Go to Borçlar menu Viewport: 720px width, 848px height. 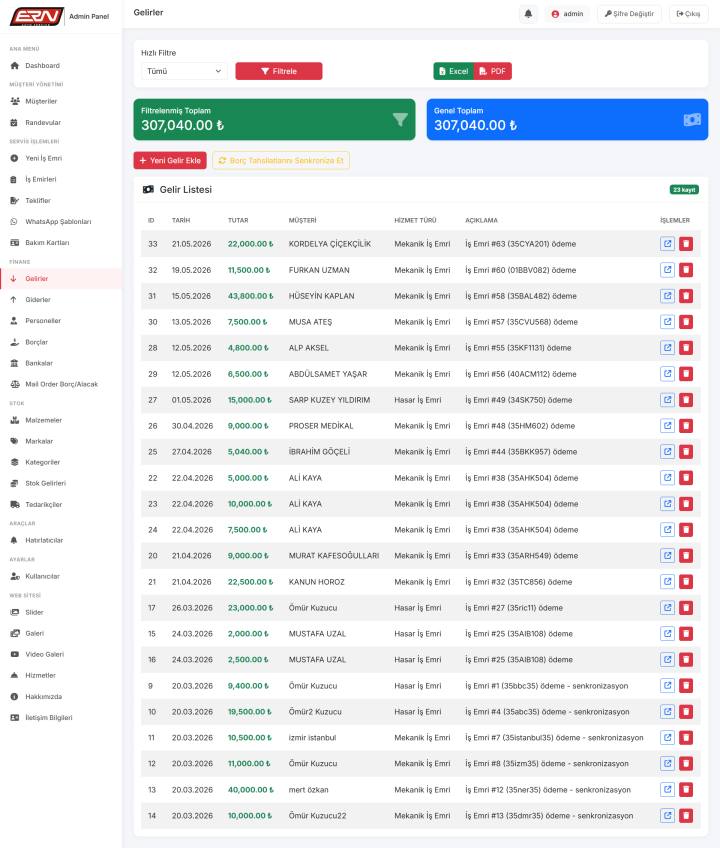click(61, 342)
